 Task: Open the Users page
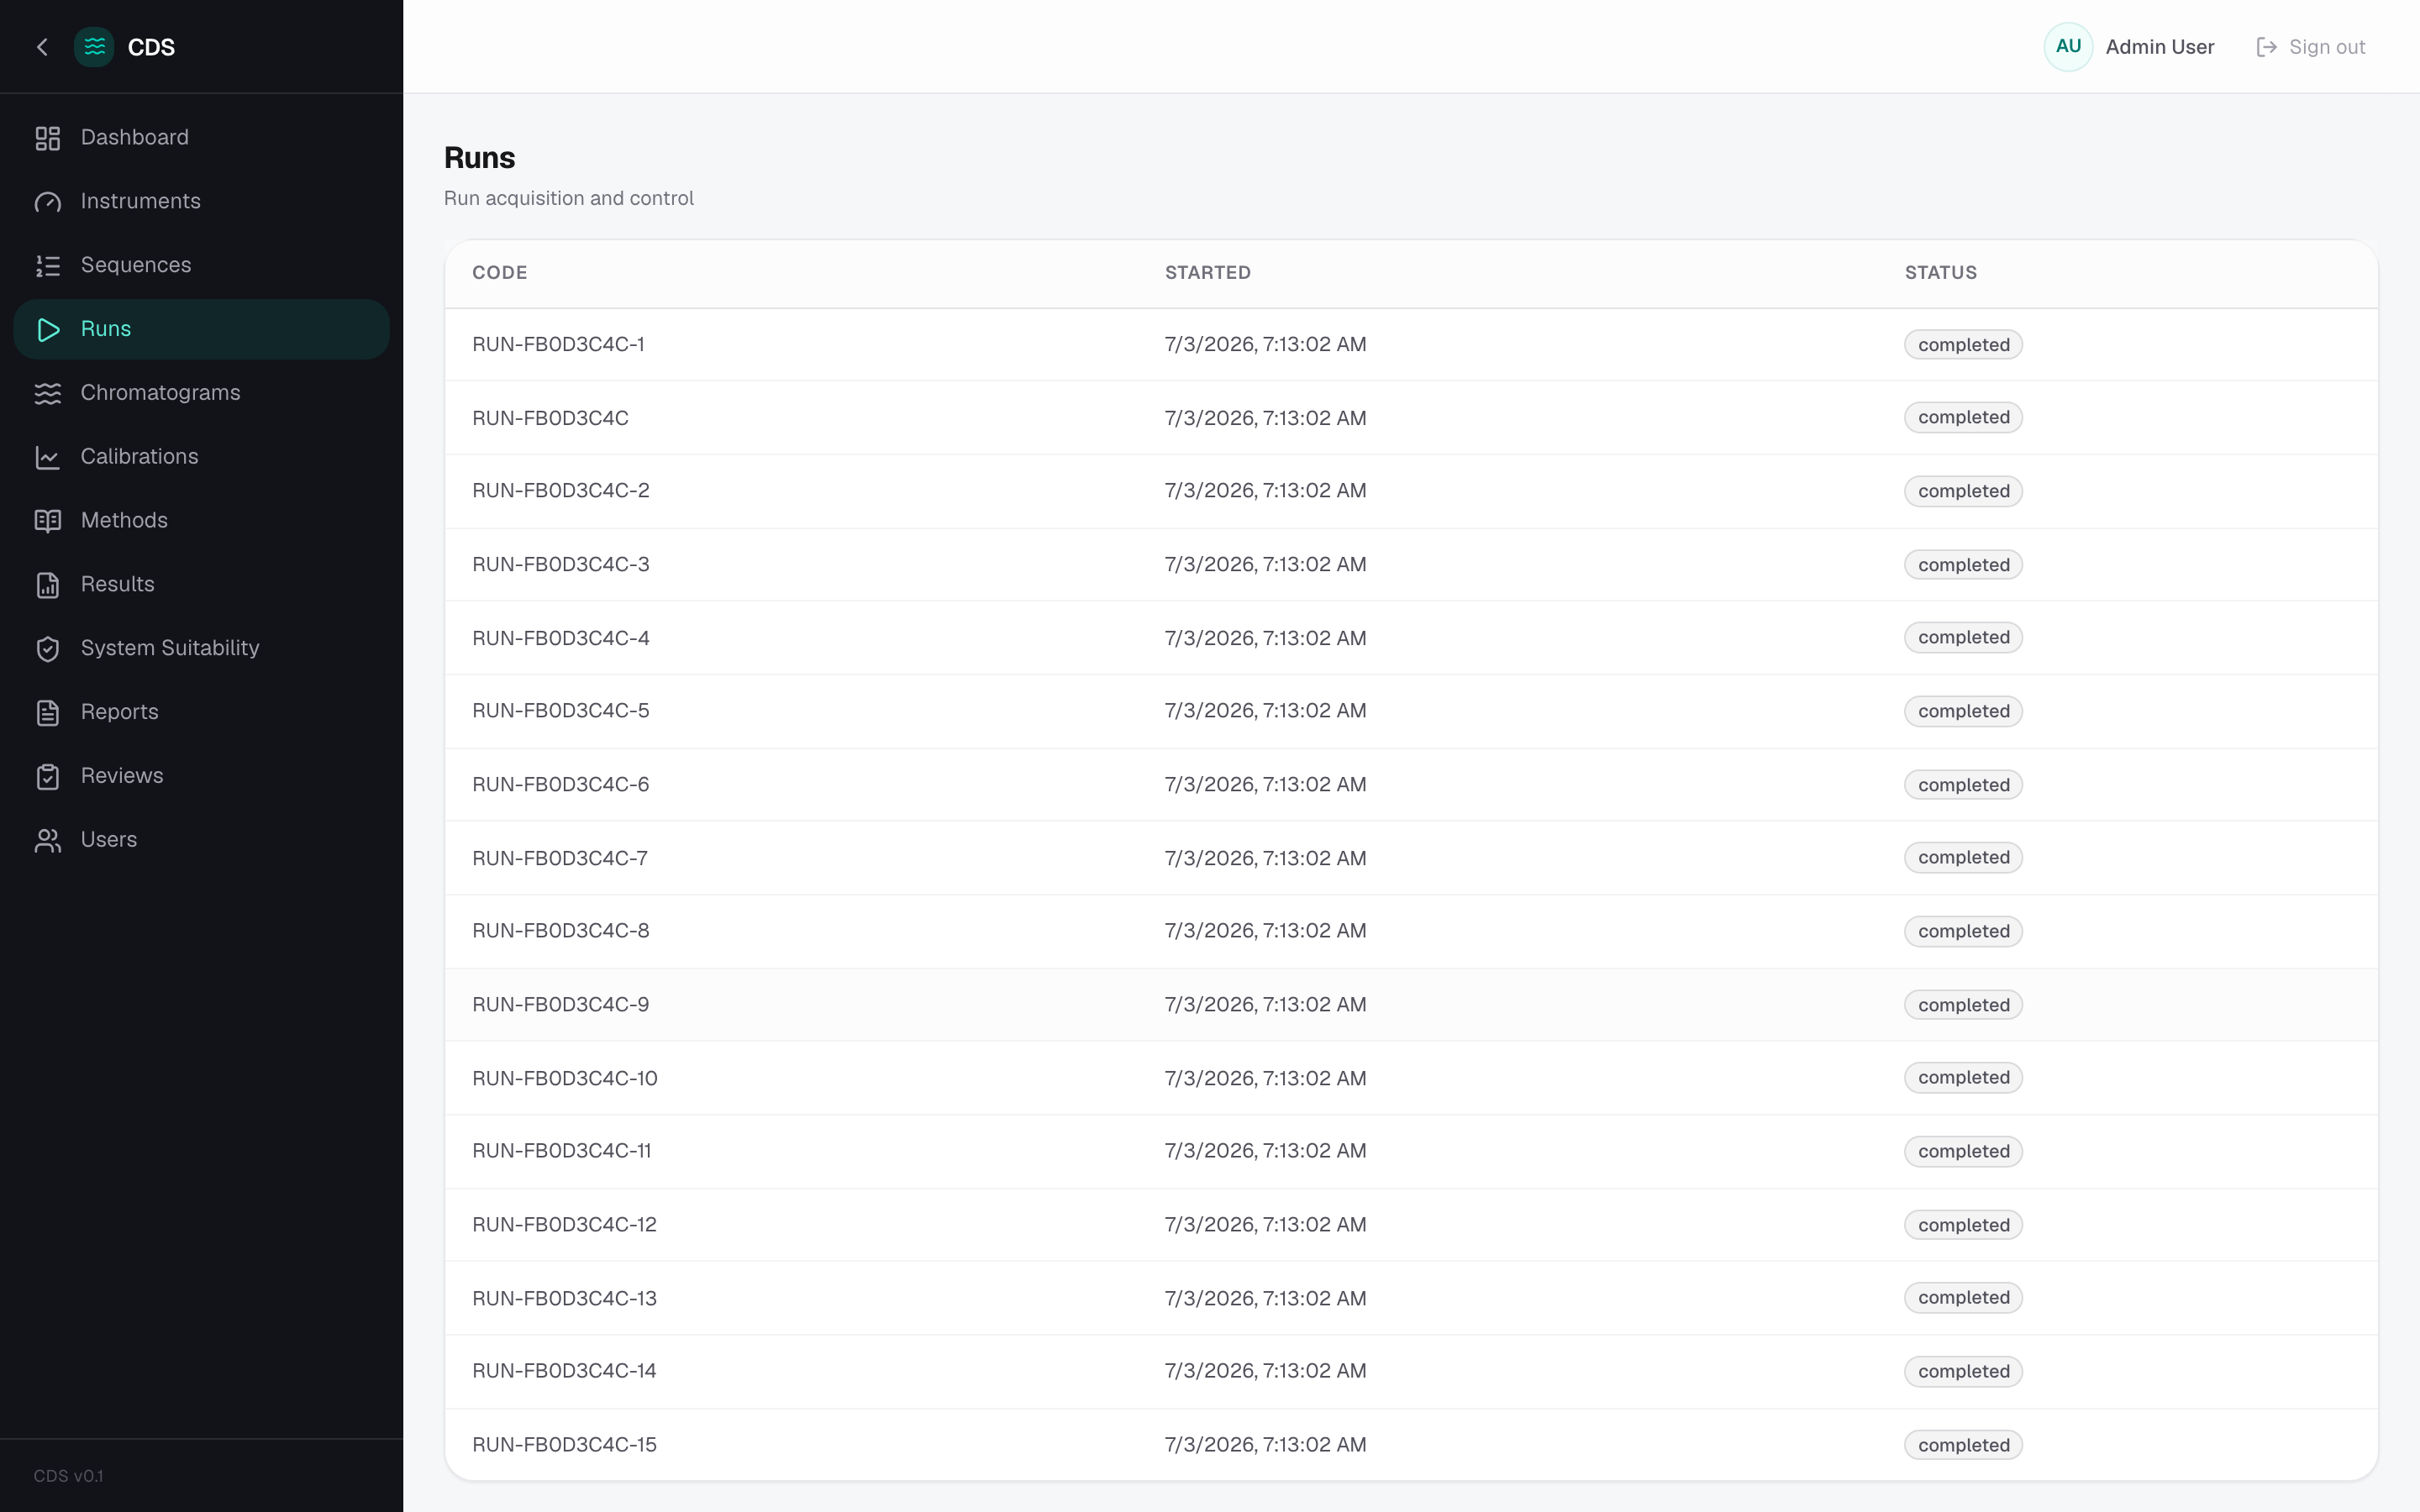[x=201, y=840]
